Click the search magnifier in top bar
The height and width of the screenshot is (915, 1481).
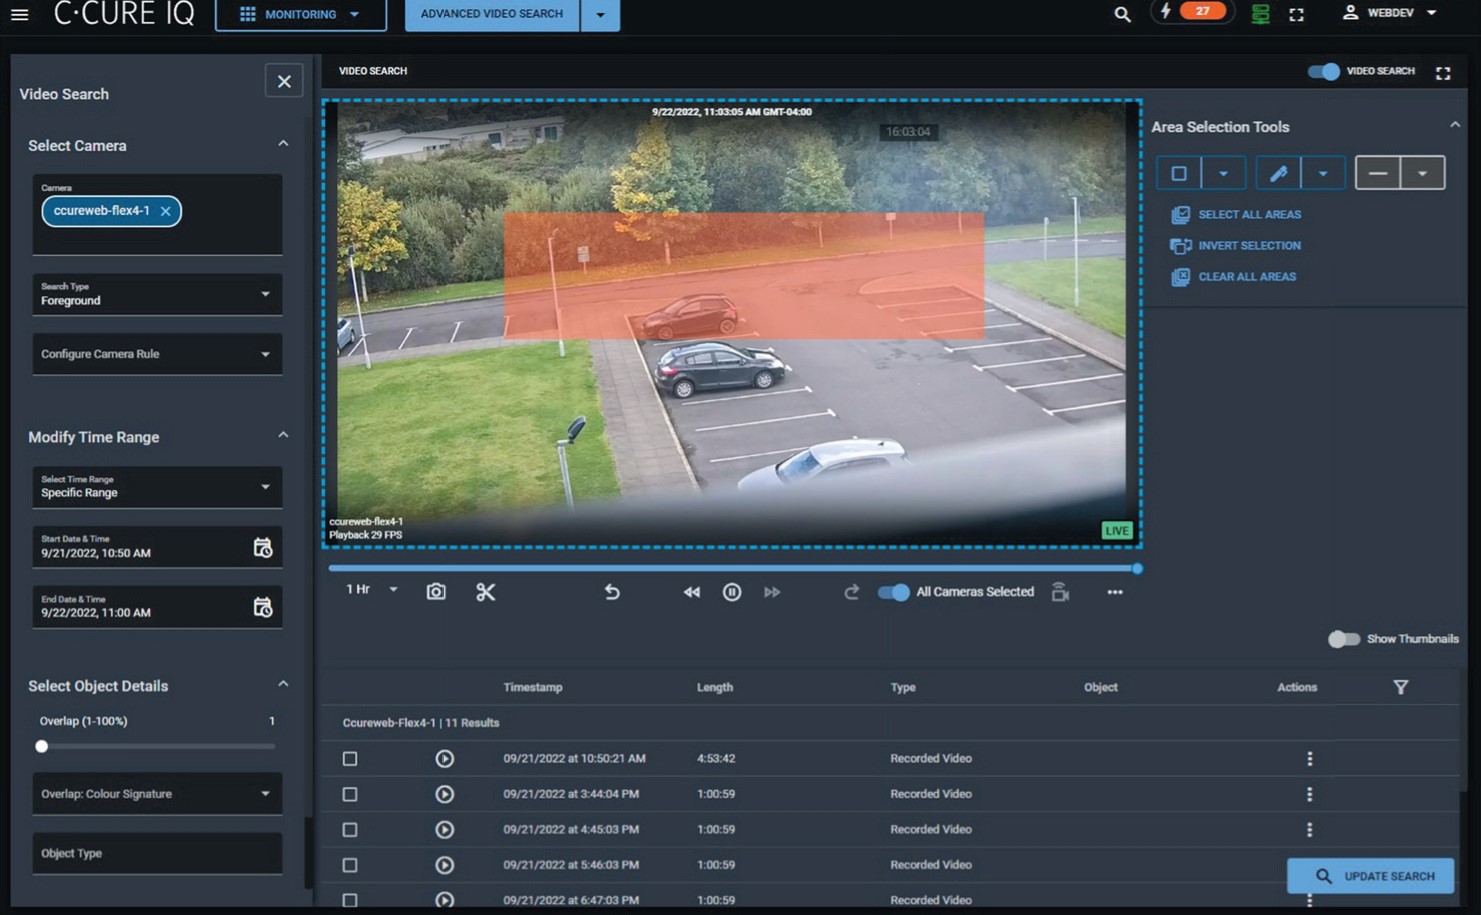pos(1122,14)
